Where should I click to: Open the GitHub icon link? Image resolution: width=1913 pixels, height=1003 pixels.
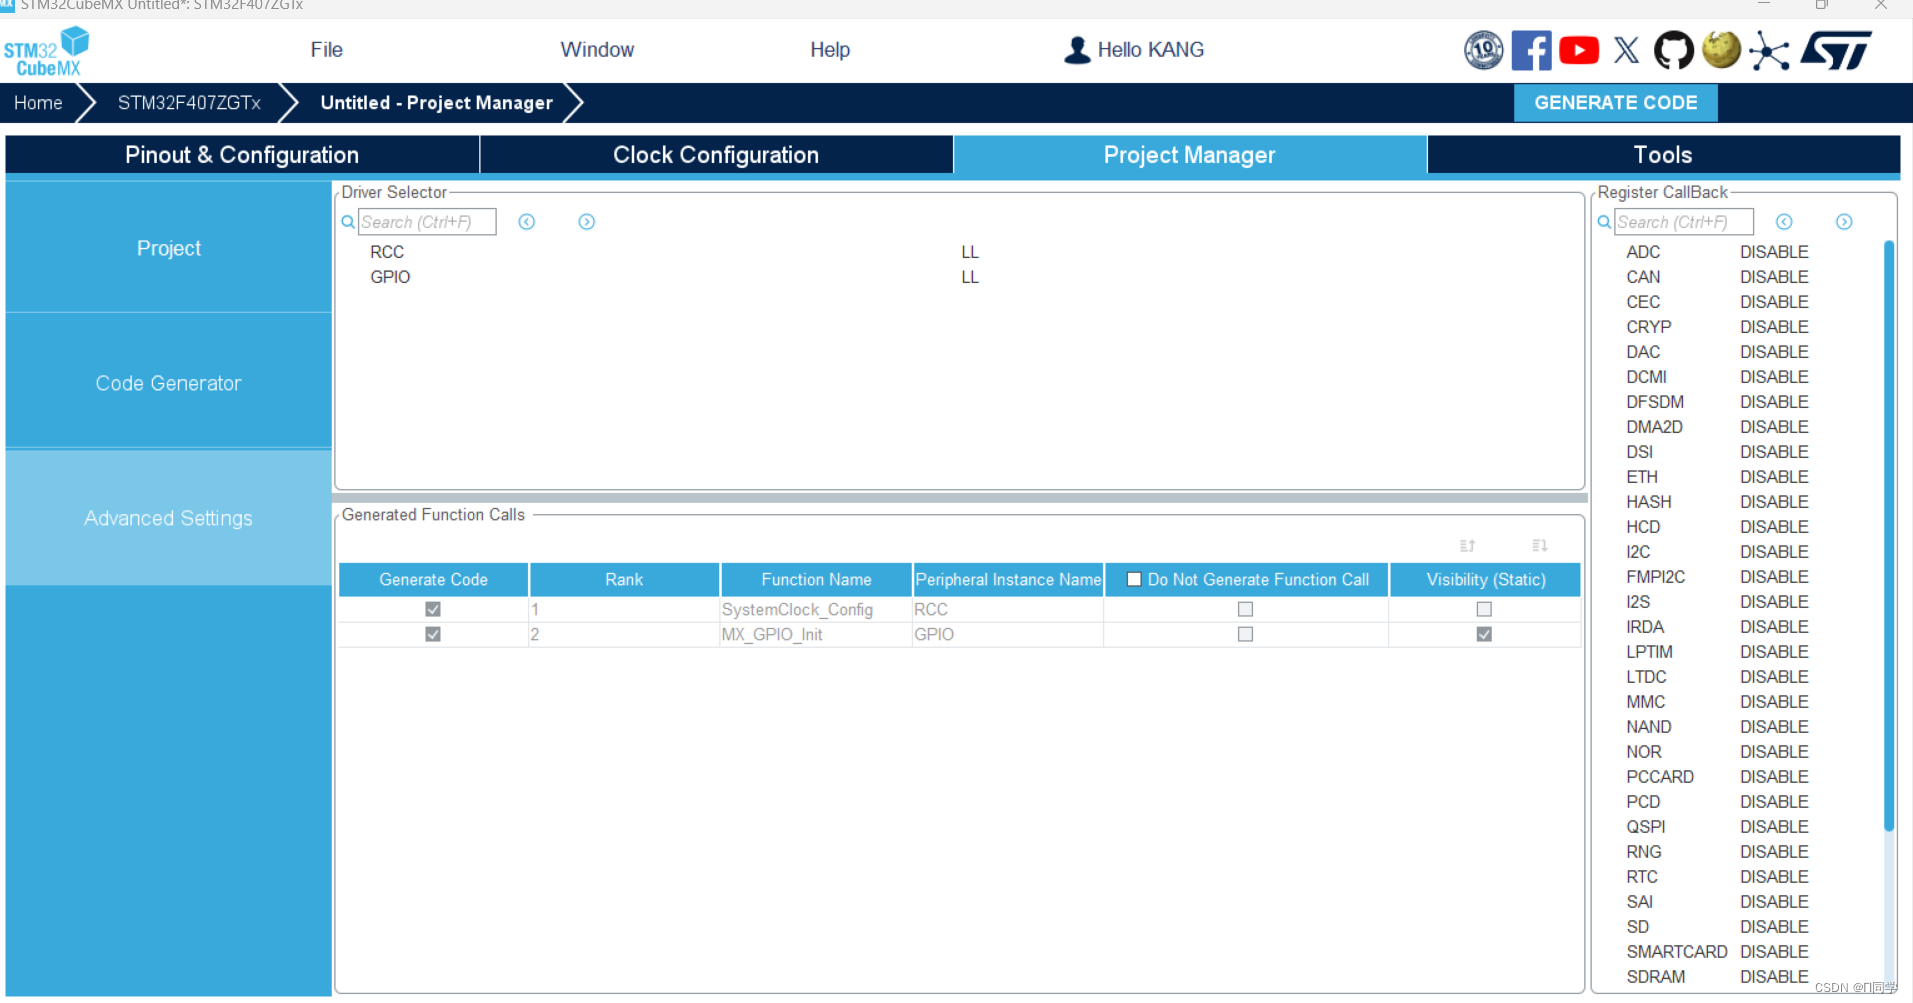pos(1673,50)
